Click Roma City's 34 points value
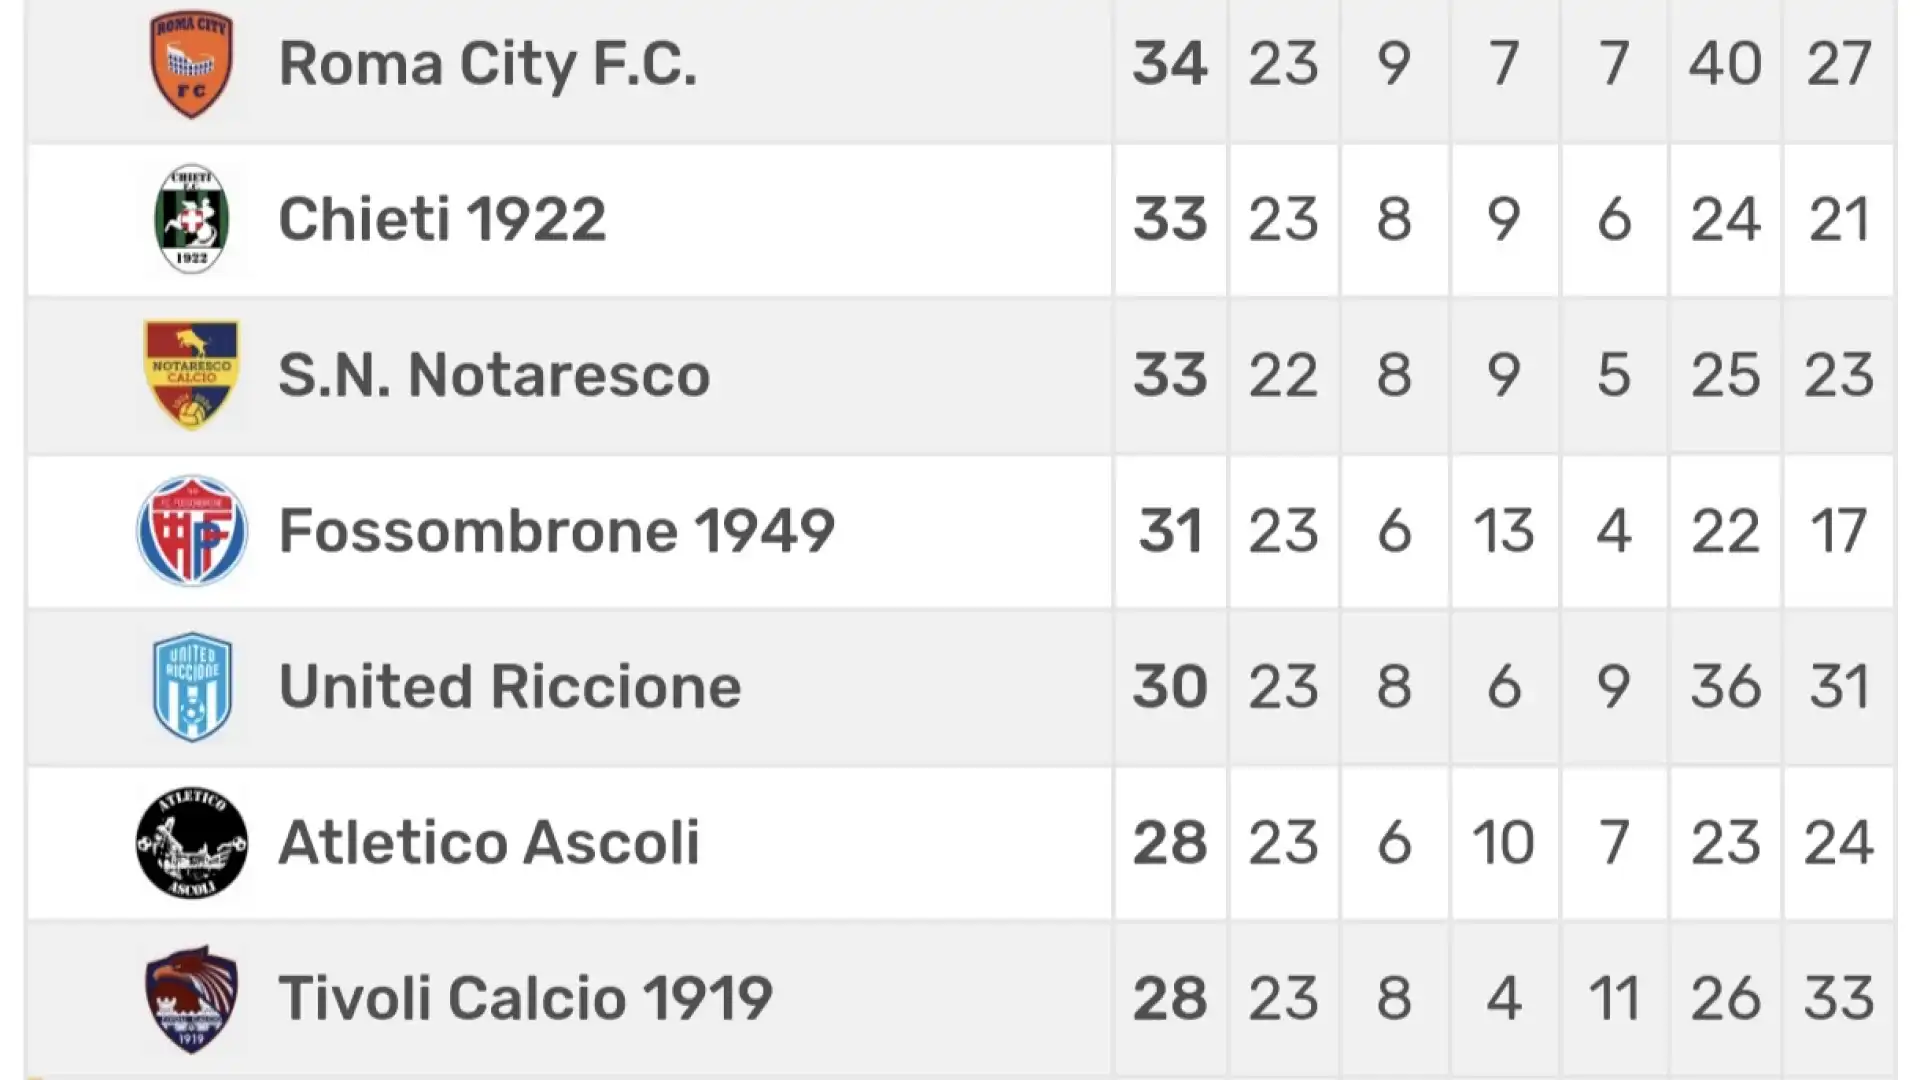The image size is (1920, 1080). tap(1170, 64)
